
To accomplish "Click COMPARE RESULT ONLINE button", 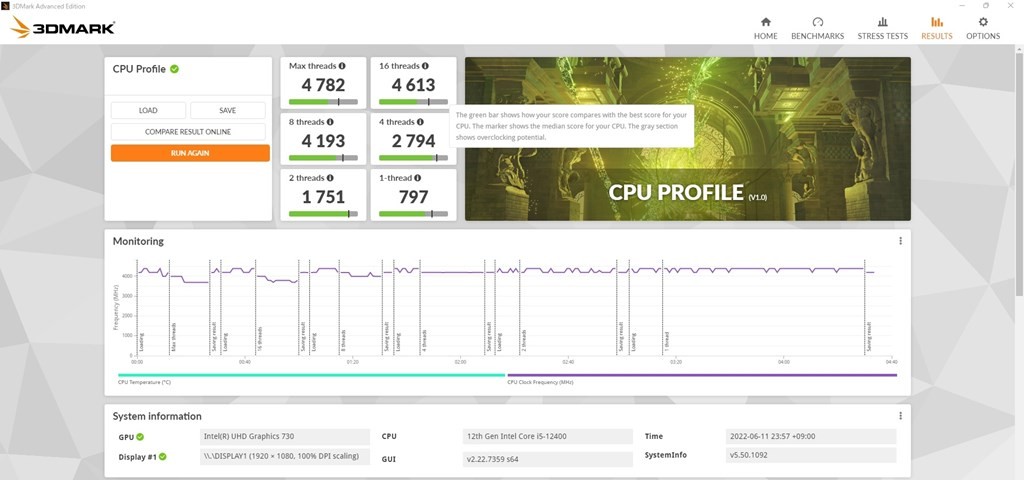I will tap(188, 132).
